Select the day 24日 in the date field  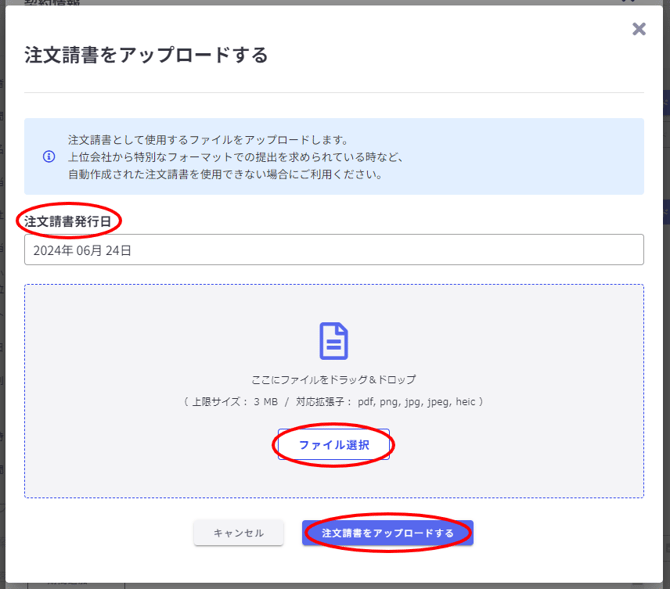pos(119,251)
